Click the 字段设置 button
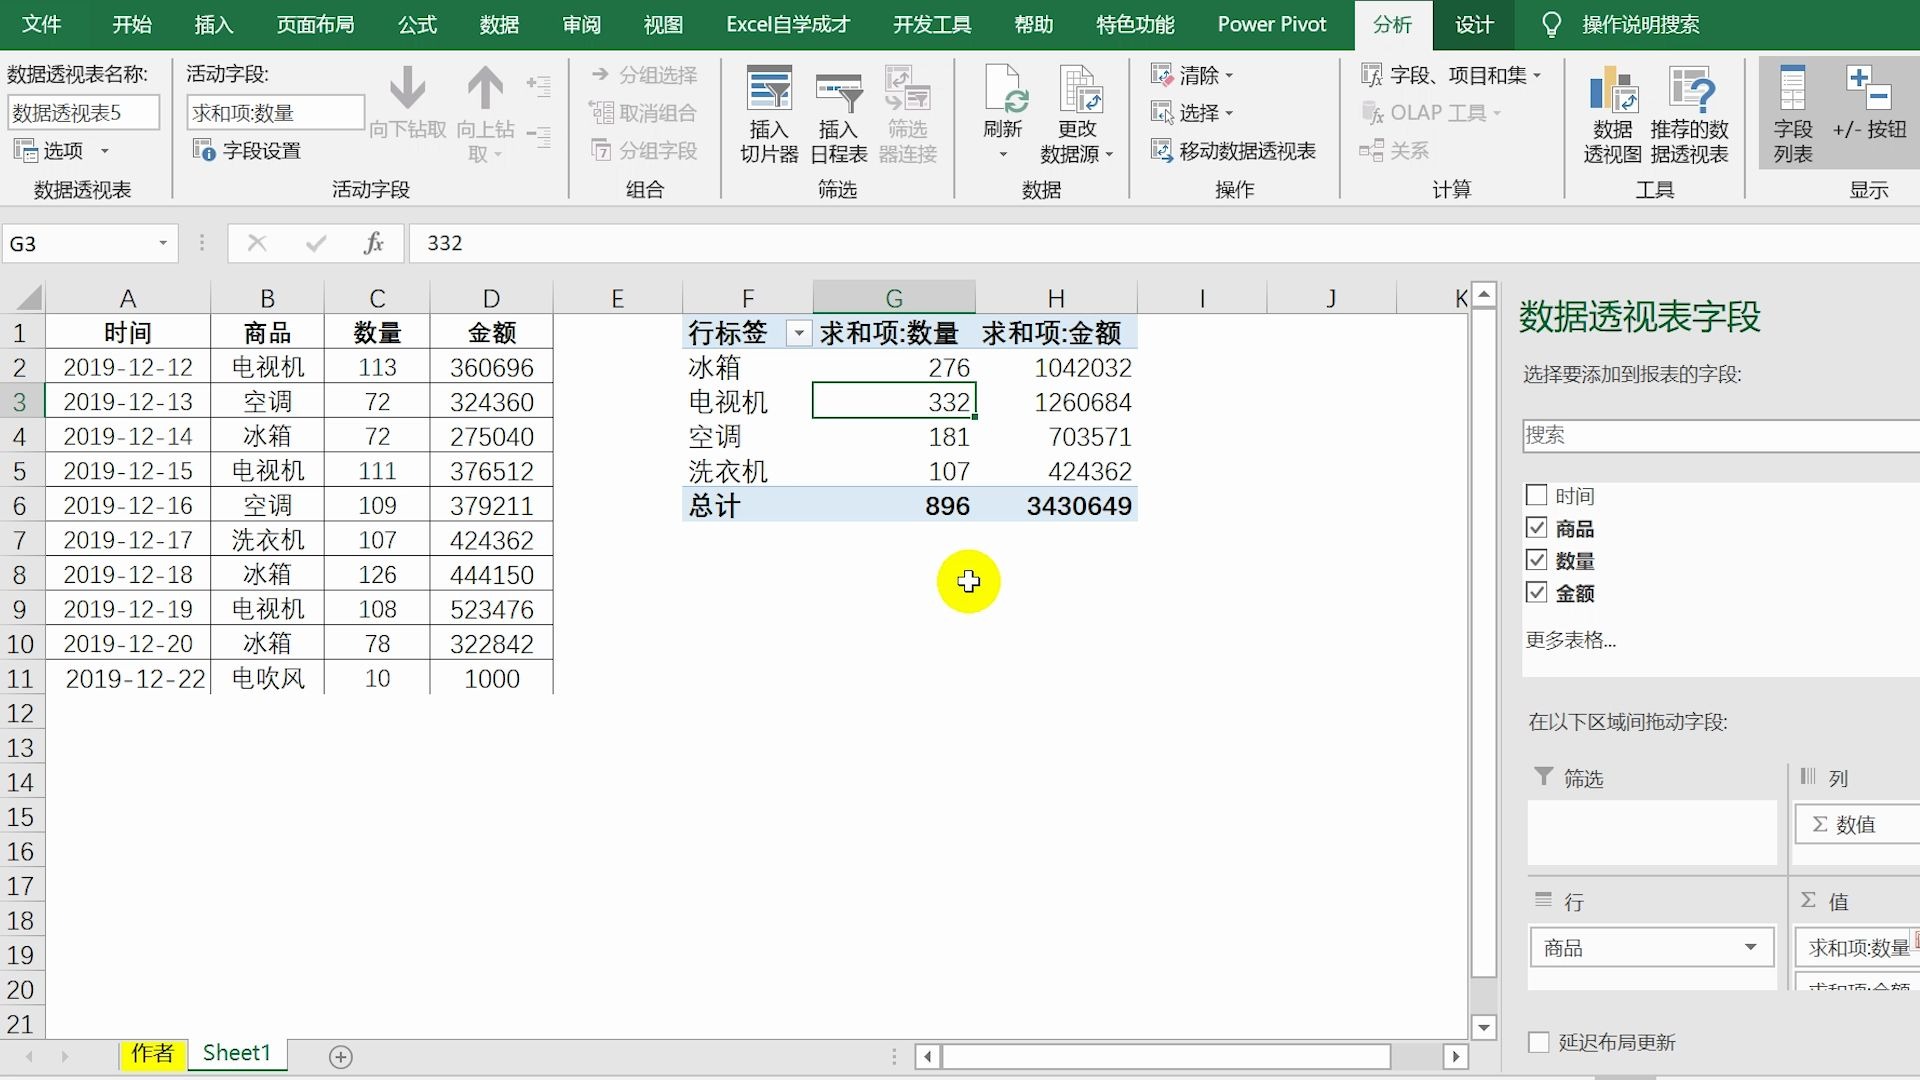Screen dimensions: 1920x1080 [x=247, y=151]
